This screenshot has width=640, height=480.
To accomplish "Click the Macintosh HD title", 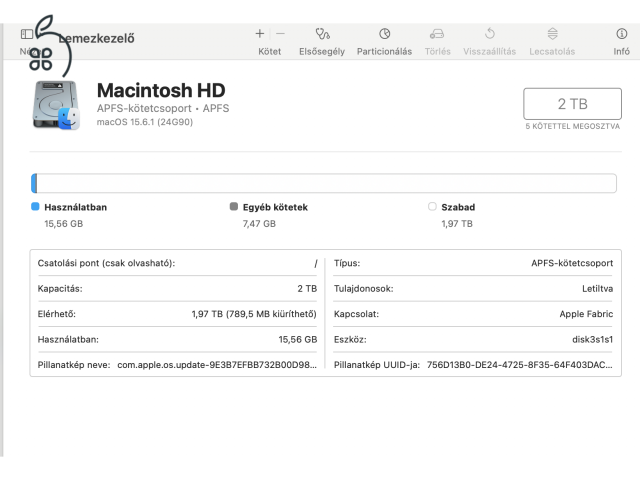I will 161,90.
